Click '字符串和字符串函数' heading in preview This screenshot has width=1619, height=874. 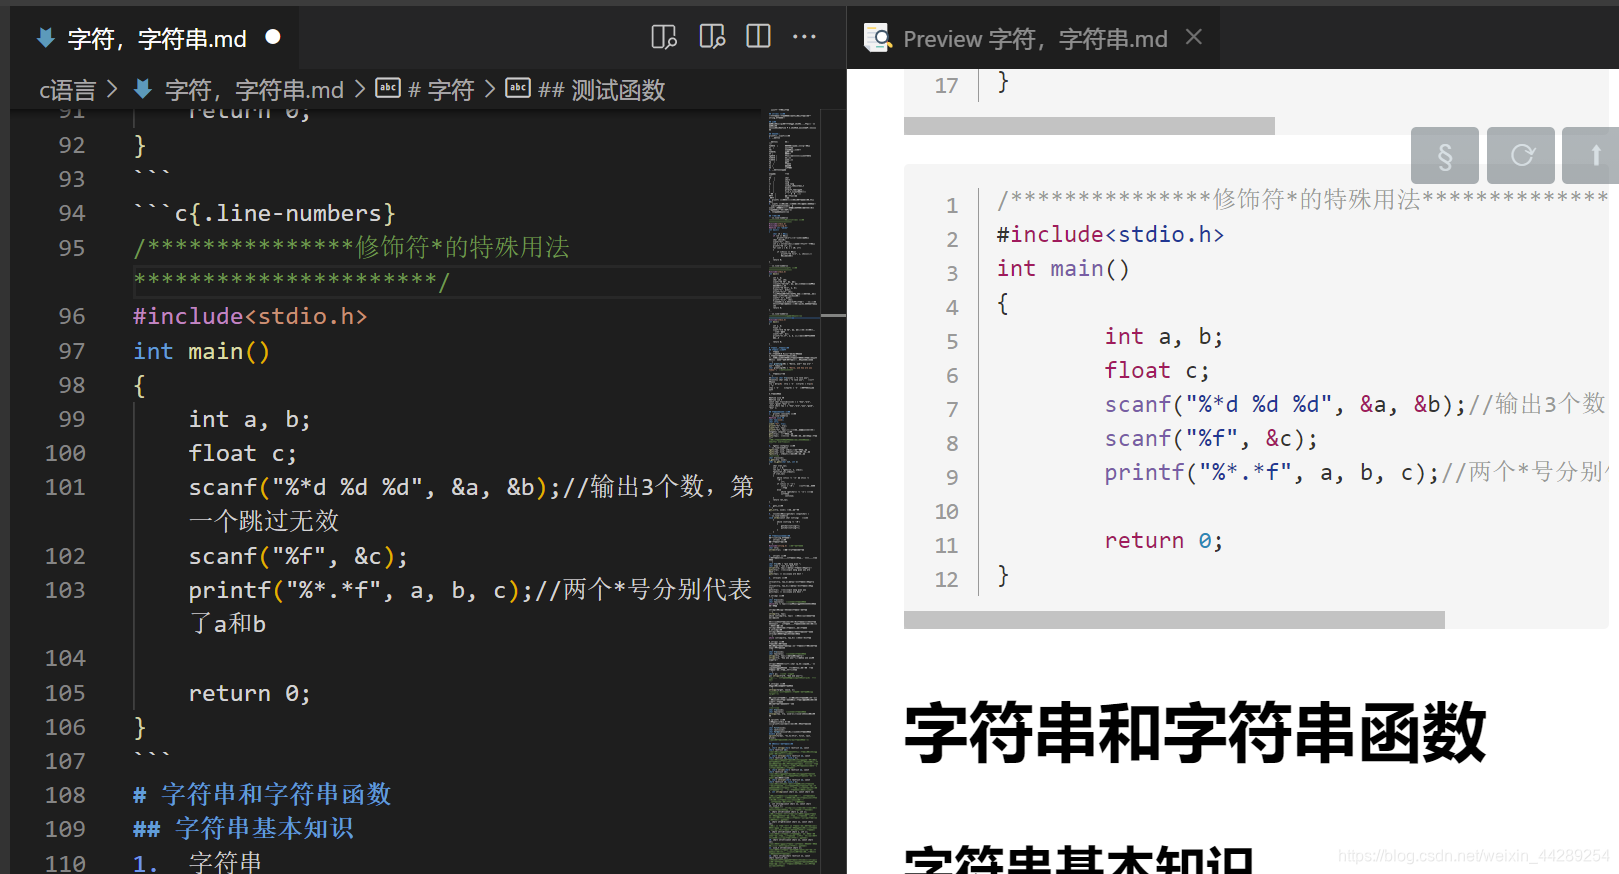1195,733
